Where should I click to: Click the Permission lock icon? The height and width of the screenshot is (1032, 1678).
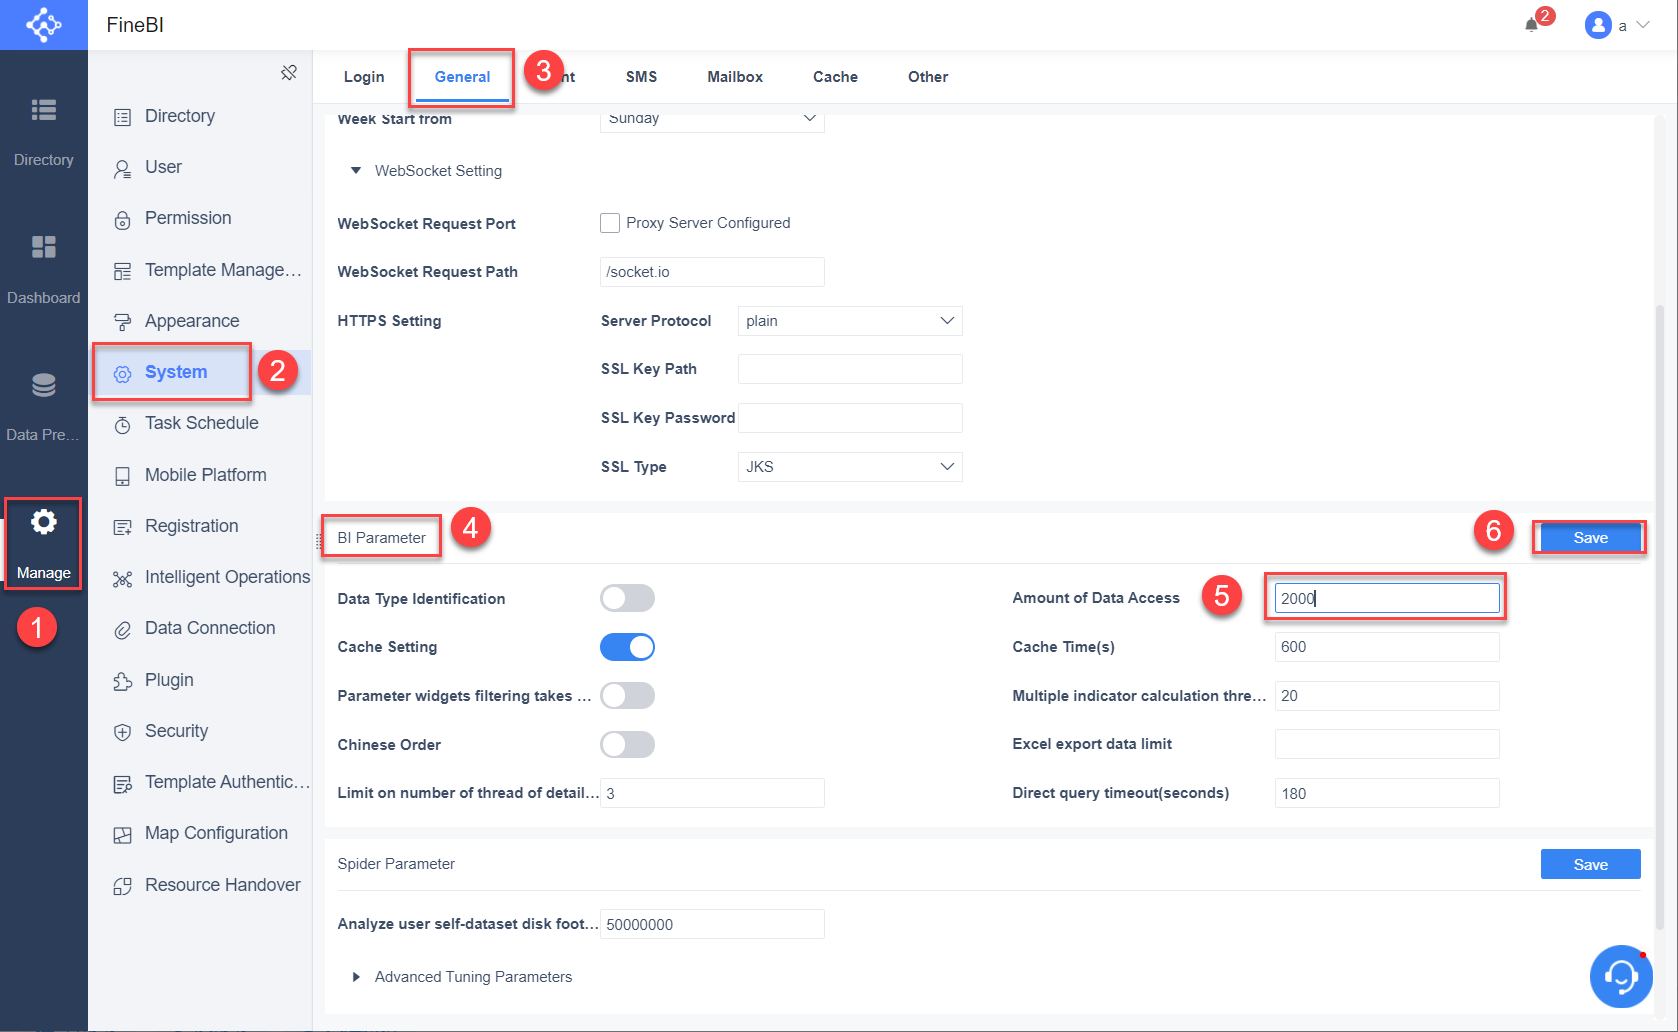[122, 220]
